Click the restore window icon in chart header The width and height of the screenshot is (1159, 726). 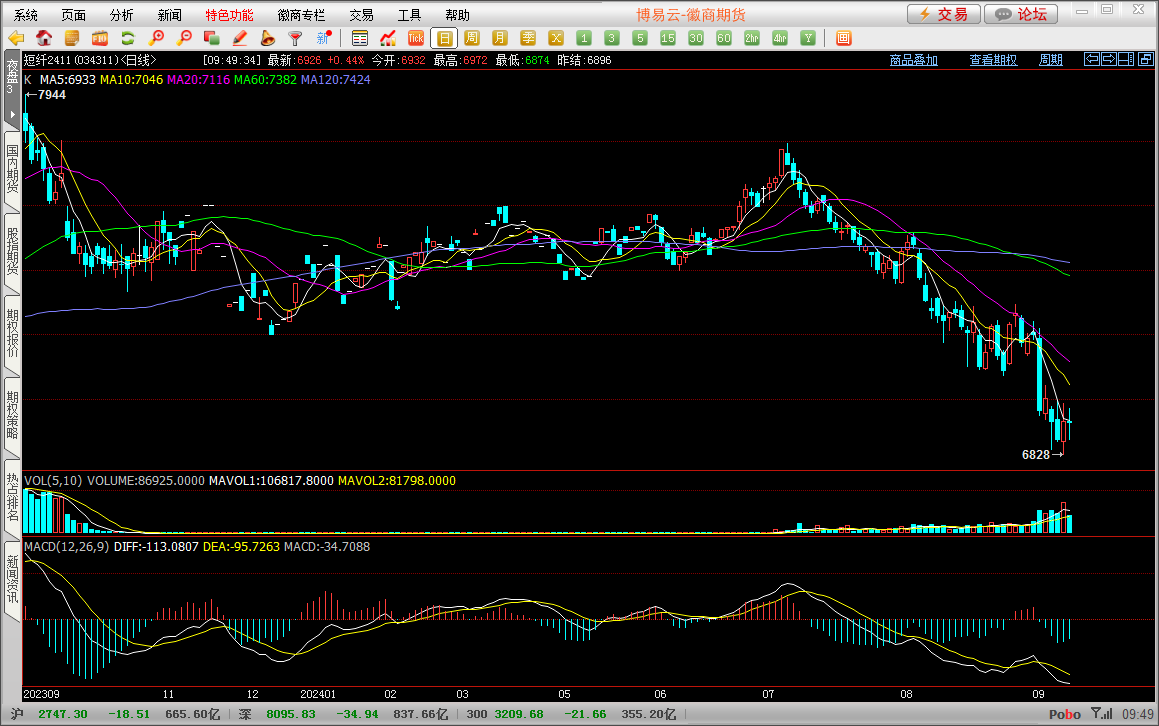pos(1146,59)
